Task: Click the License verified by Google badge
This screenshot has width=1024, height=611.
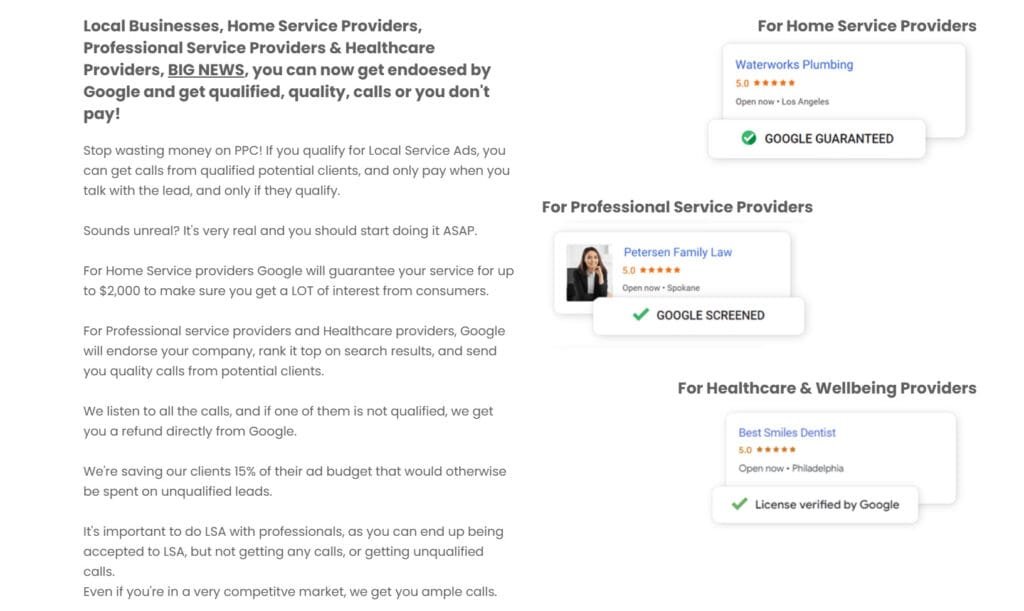Action: coord(826,504)
